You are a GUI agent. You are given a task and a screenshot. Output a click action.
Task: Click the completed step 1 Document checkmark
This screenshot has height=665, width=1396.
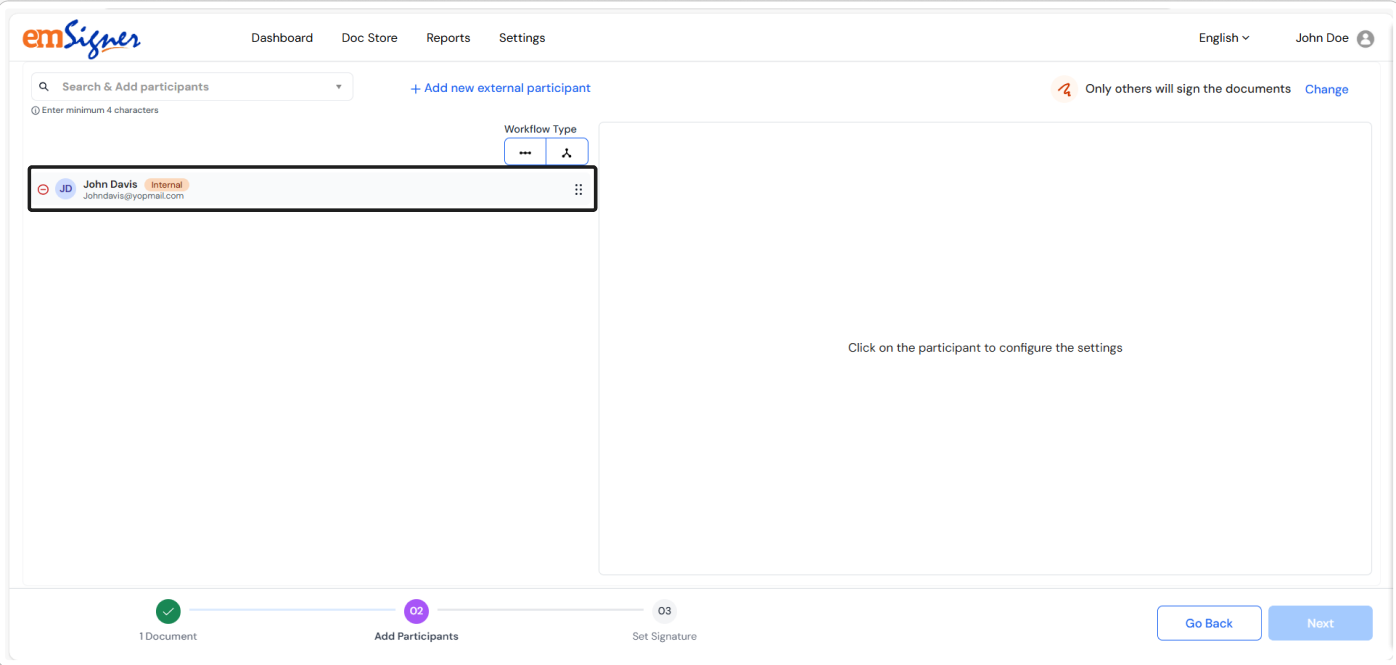(x=168, y=611)
